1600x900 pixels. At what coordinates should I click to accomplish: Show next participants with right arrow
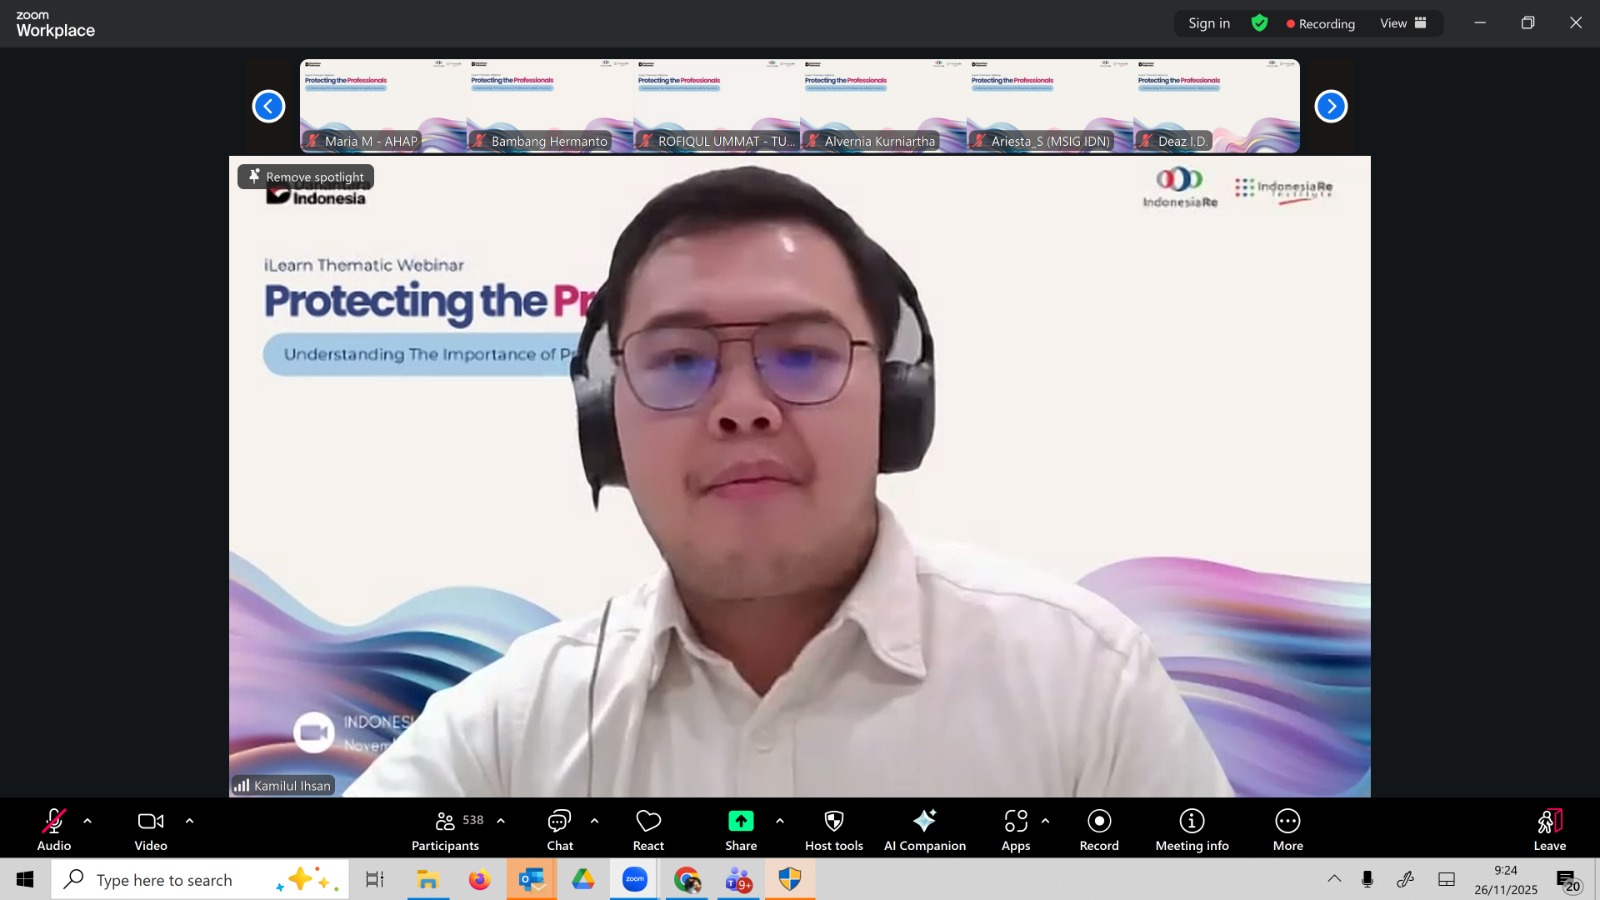tap(1330, 106)
